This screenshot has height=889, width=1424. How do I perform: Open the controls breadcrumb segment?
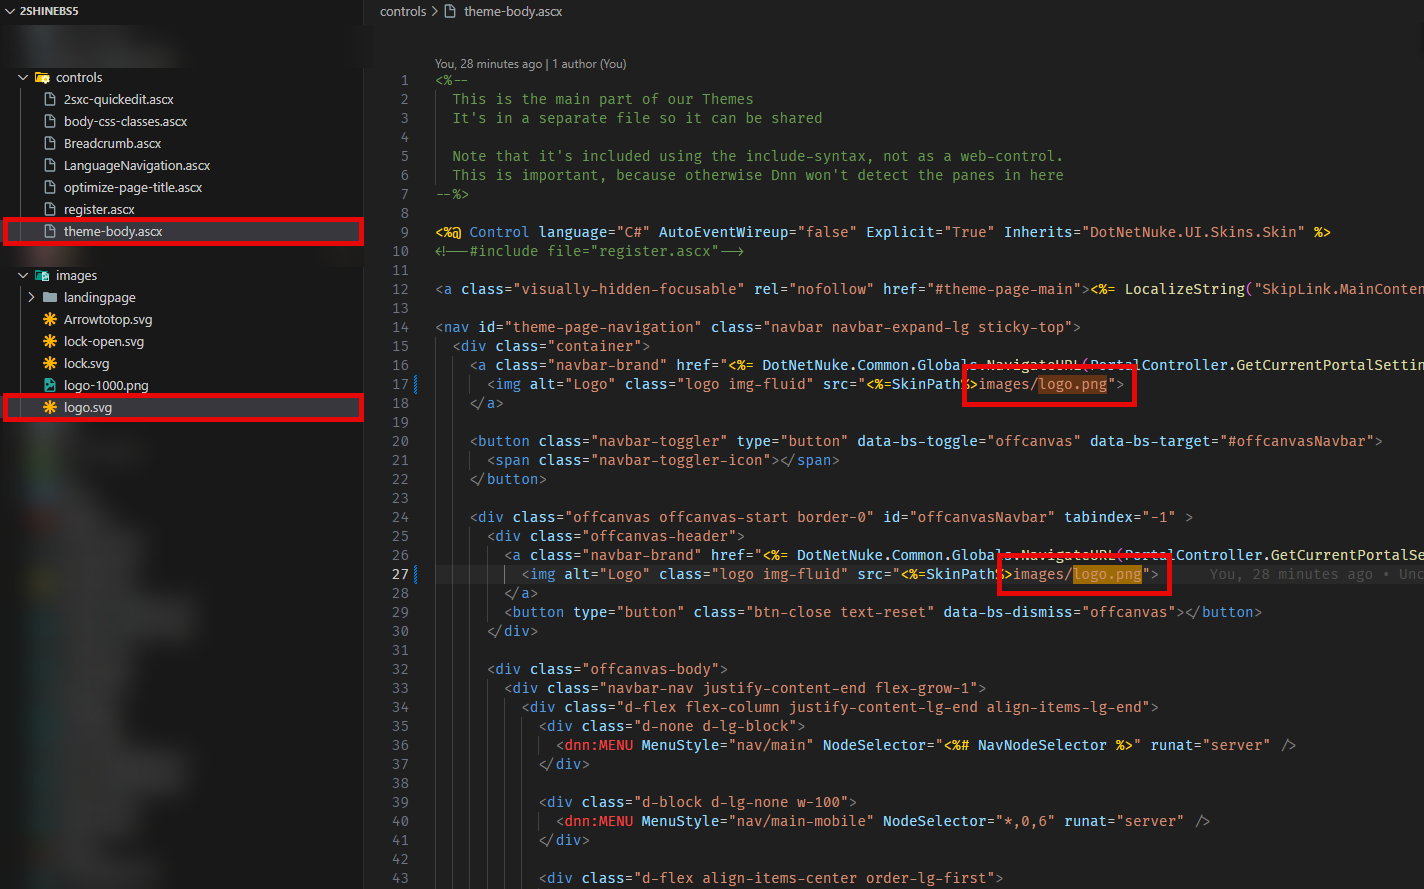403,12
